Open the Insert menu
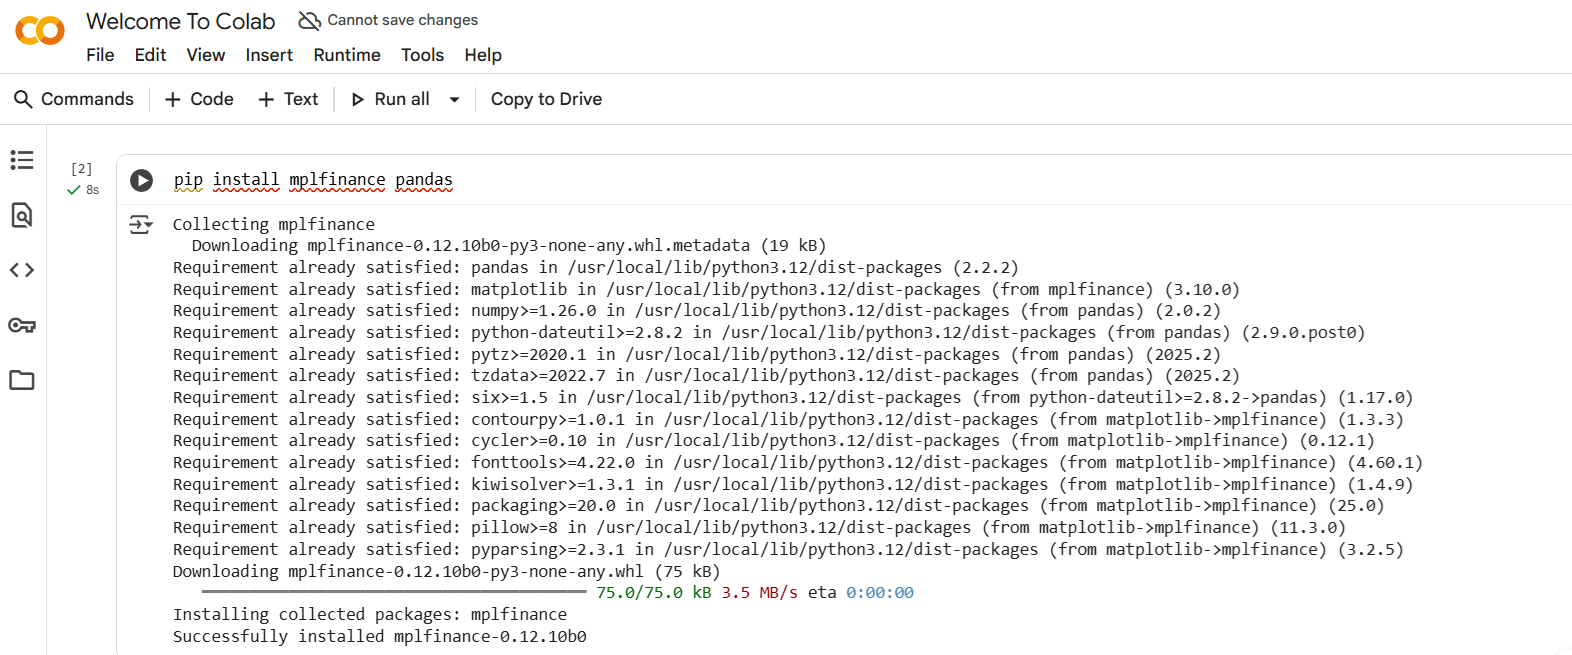This screenshot has height=655, width=1572. pos(269,55)
